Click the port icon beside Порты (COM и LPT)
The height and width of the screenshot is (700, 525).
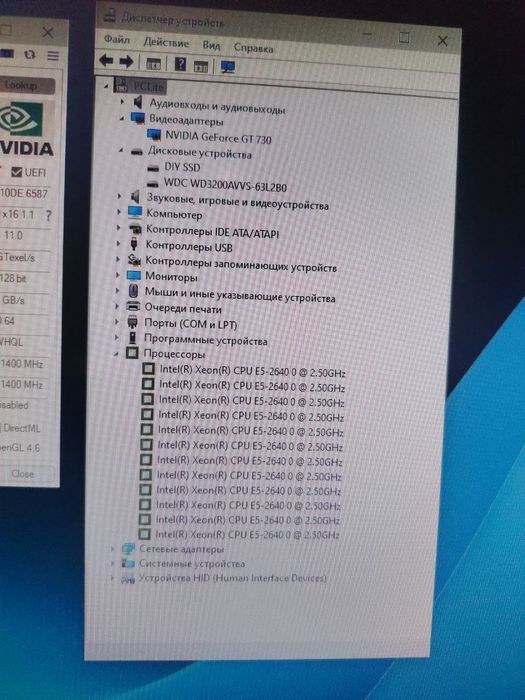[133, 321]
